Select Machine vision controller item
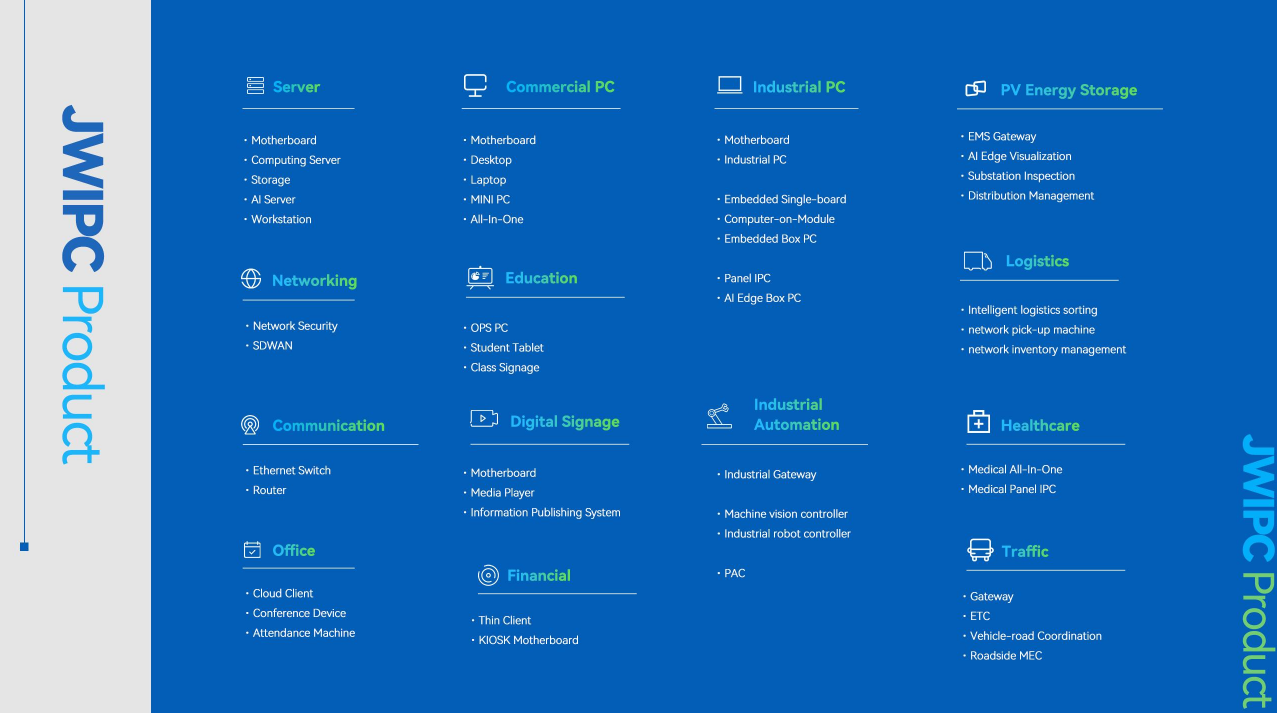The width and height of the screenshot is (1277, 713). [786, 514]
